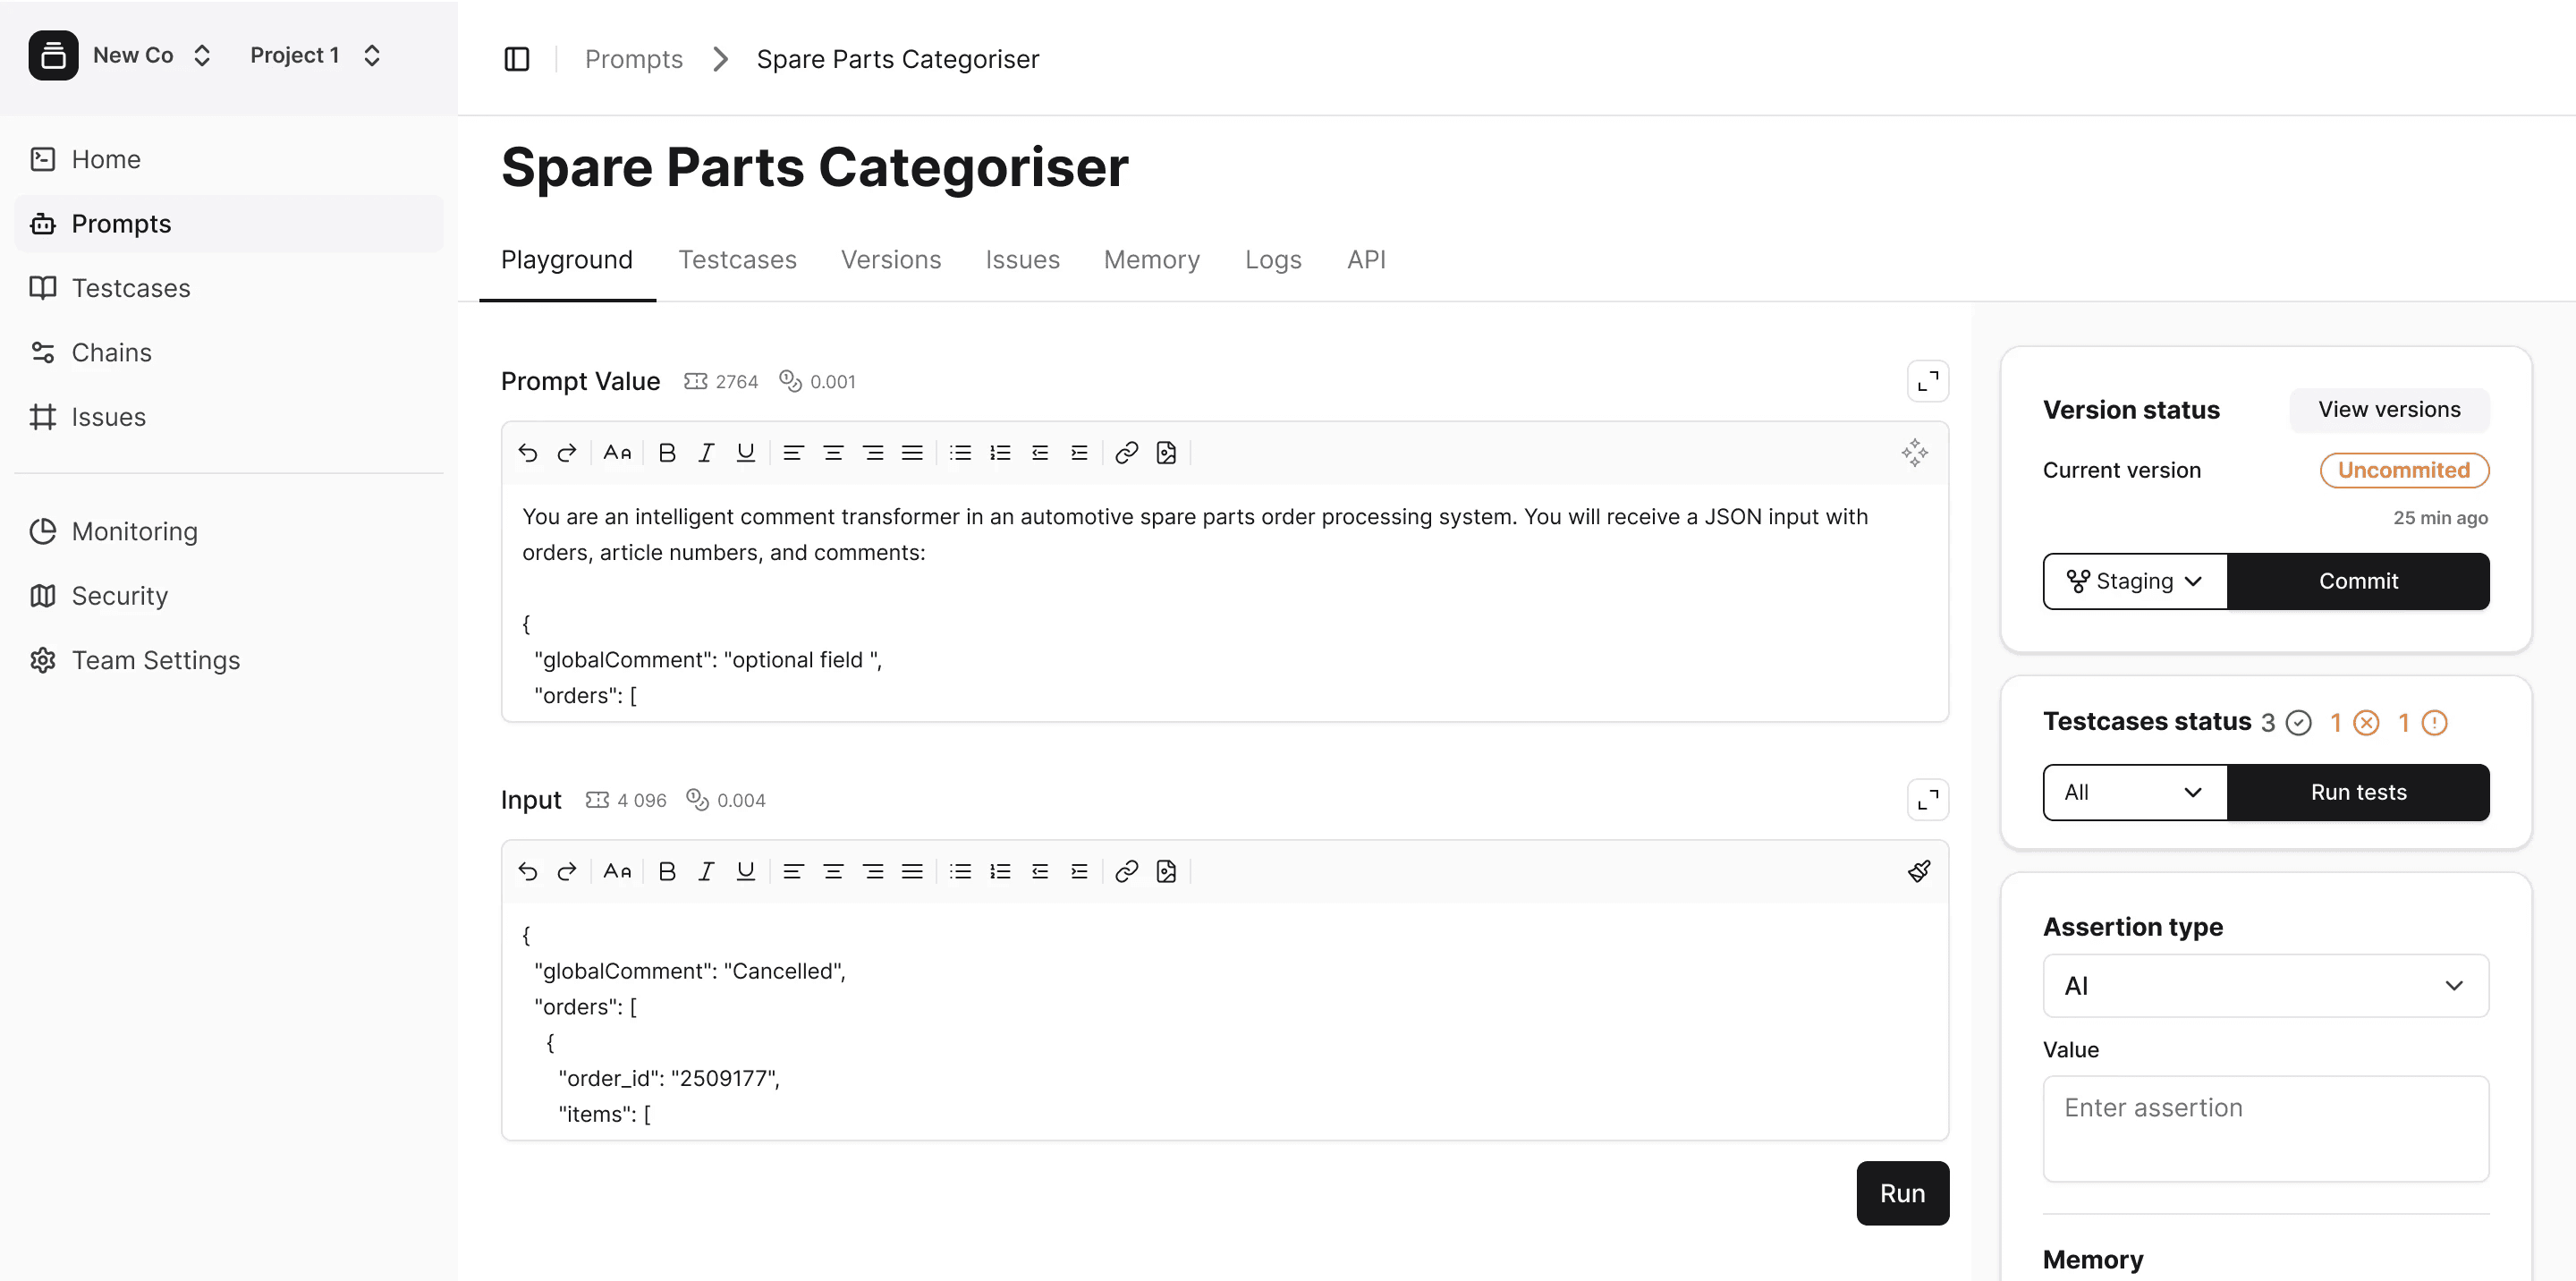Image resolution: width=2576 pixels, height=1281 pixels.
Task: Align center in Prompt Value toolbar
Action: pyautogui.click(x=833, y=453)
